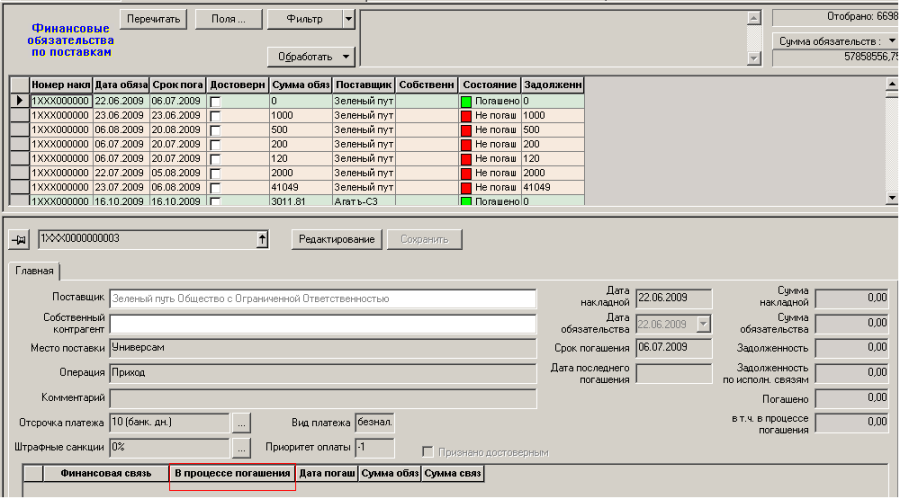Select the 05.08.2009 due date cell
Viewport: 900px width, 499px height.
[x=178, y=173]
